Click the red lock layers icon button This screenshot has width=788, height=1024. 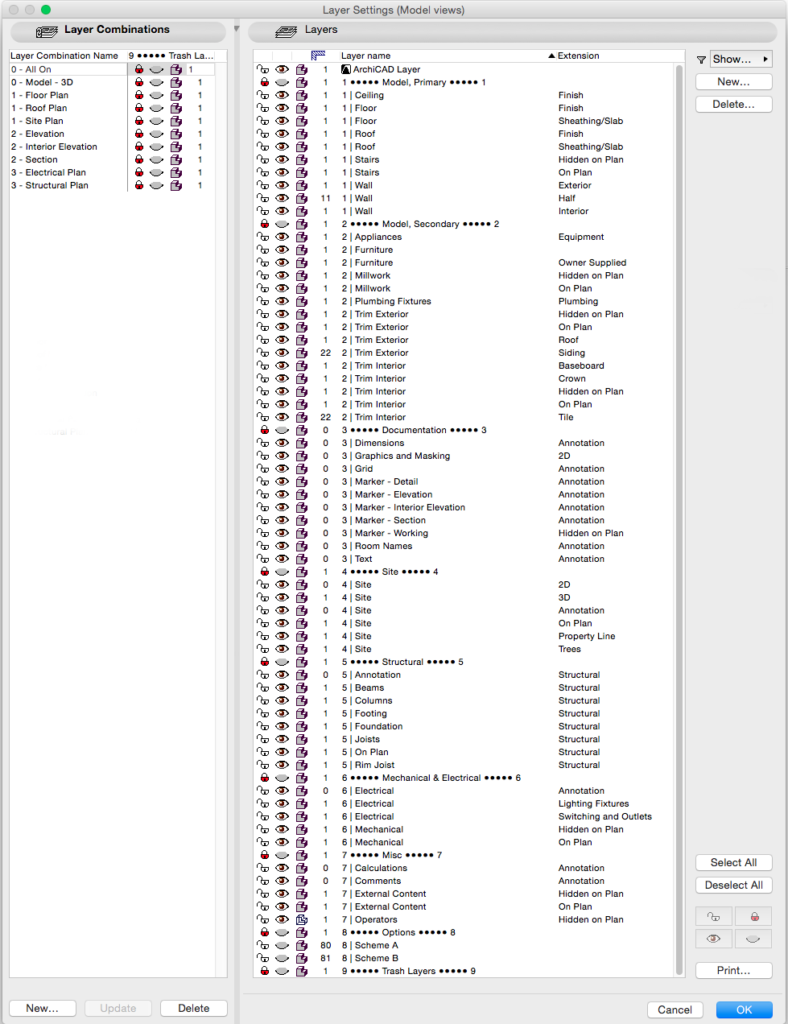tap(753, 916)
